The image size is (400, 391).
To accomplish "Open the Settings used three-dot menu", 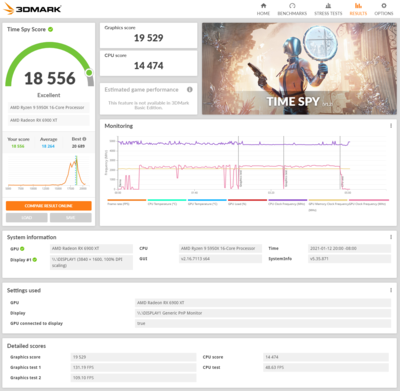I will click(x=391, y=290).
